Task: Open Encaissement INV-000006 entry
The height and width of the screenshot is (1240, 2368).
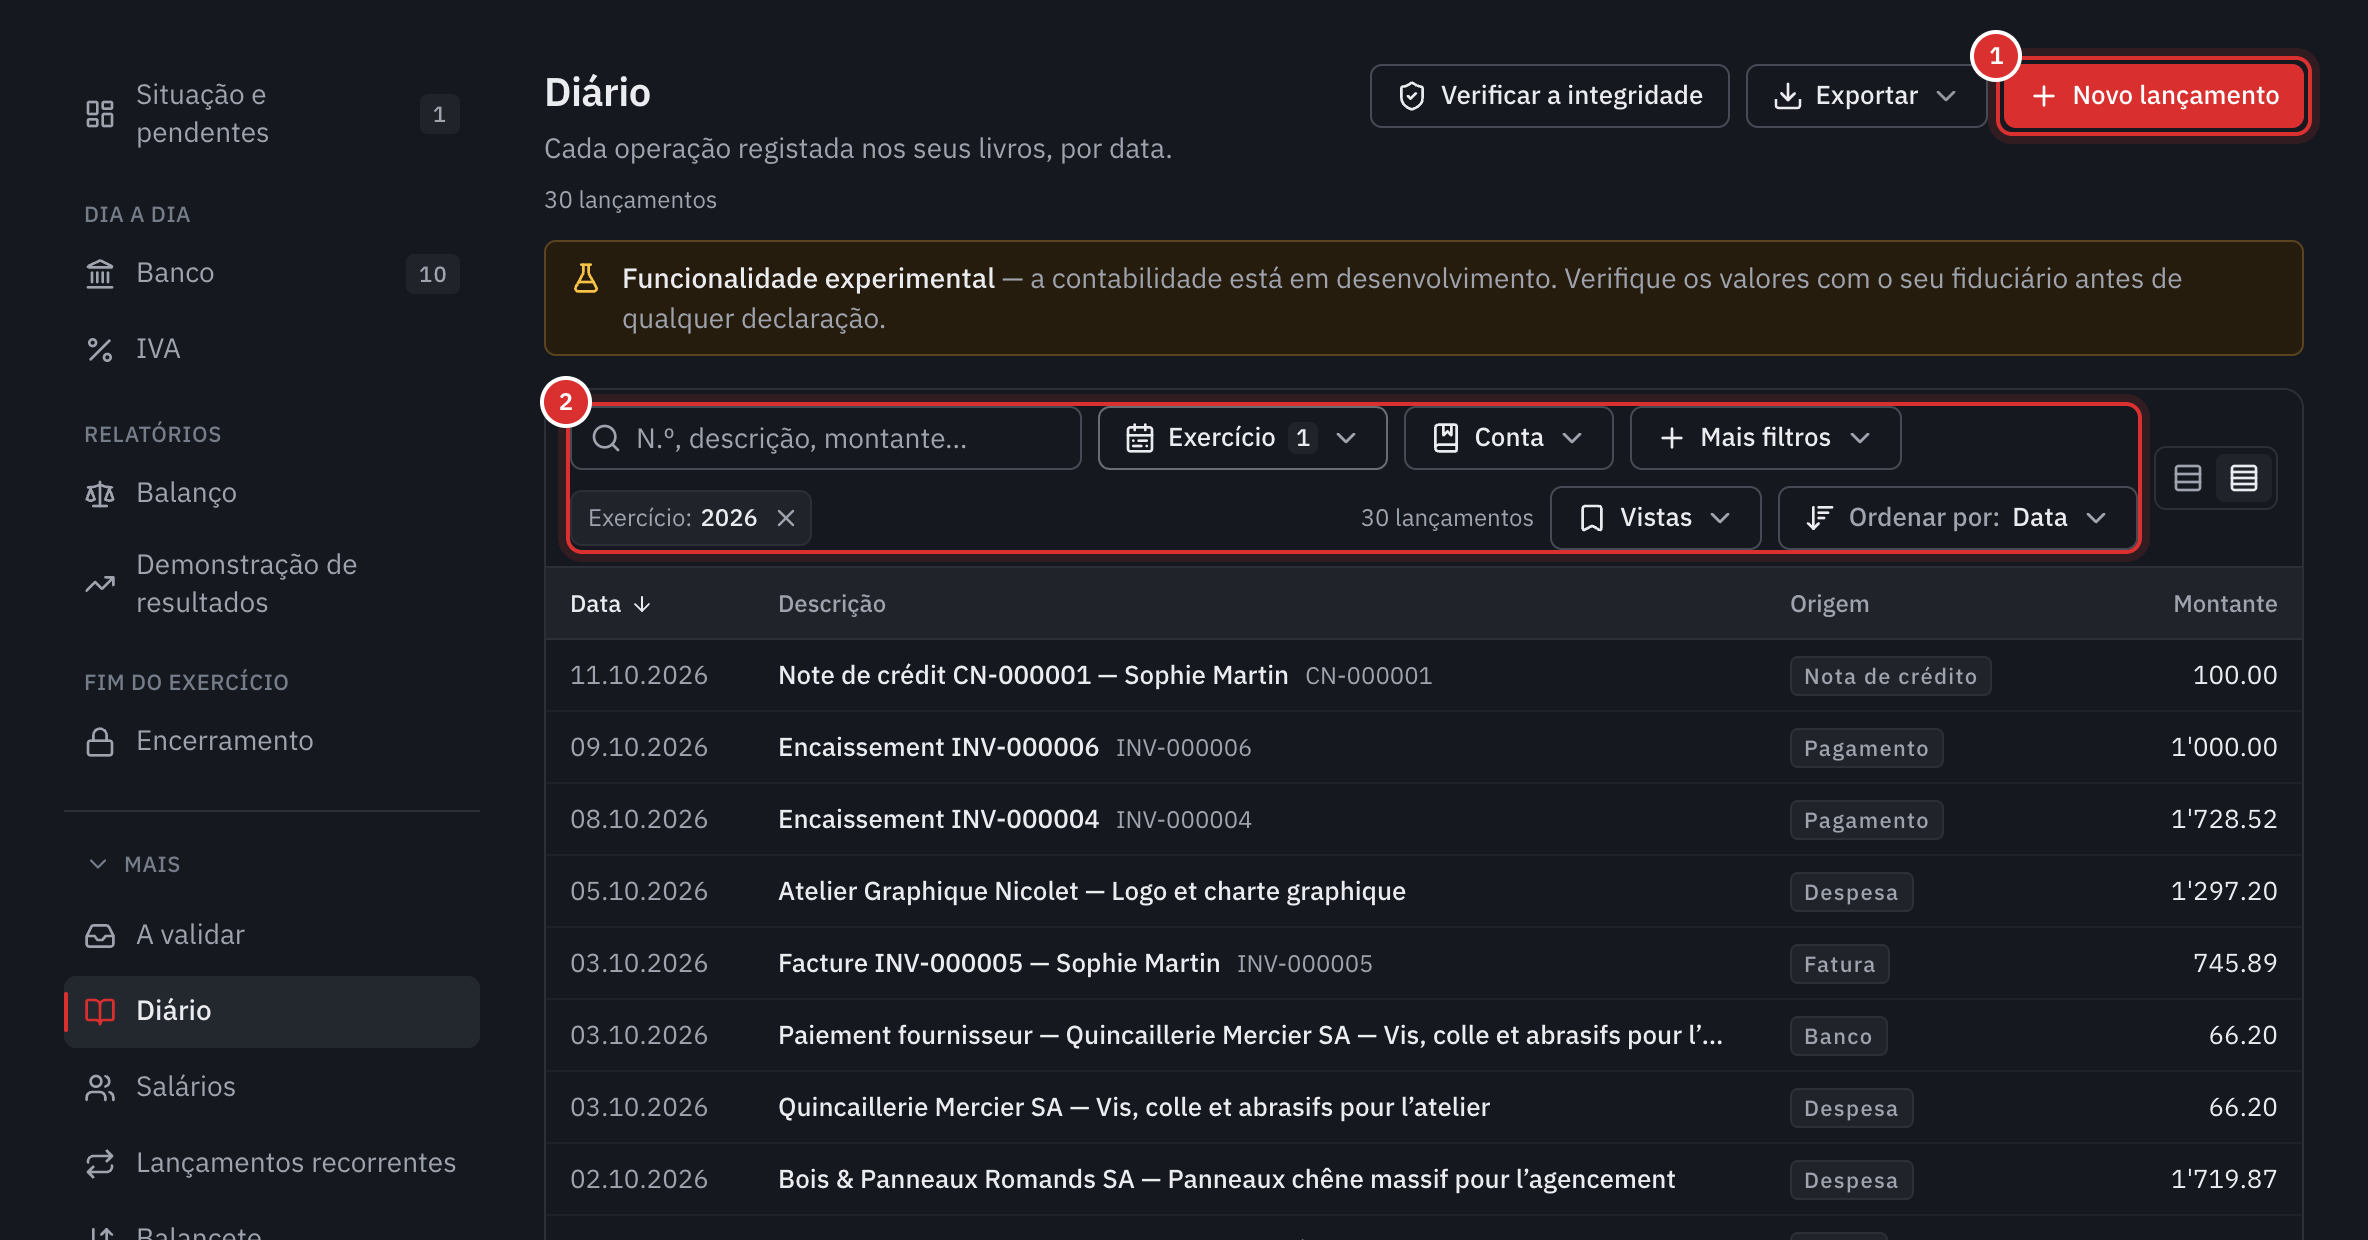Action: [x=1423, y=748]
